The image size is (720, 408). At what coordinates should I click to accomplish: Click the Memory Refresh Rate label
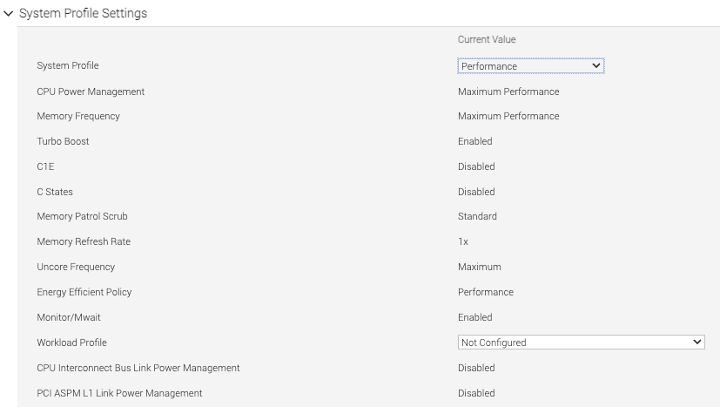[84, 242]
